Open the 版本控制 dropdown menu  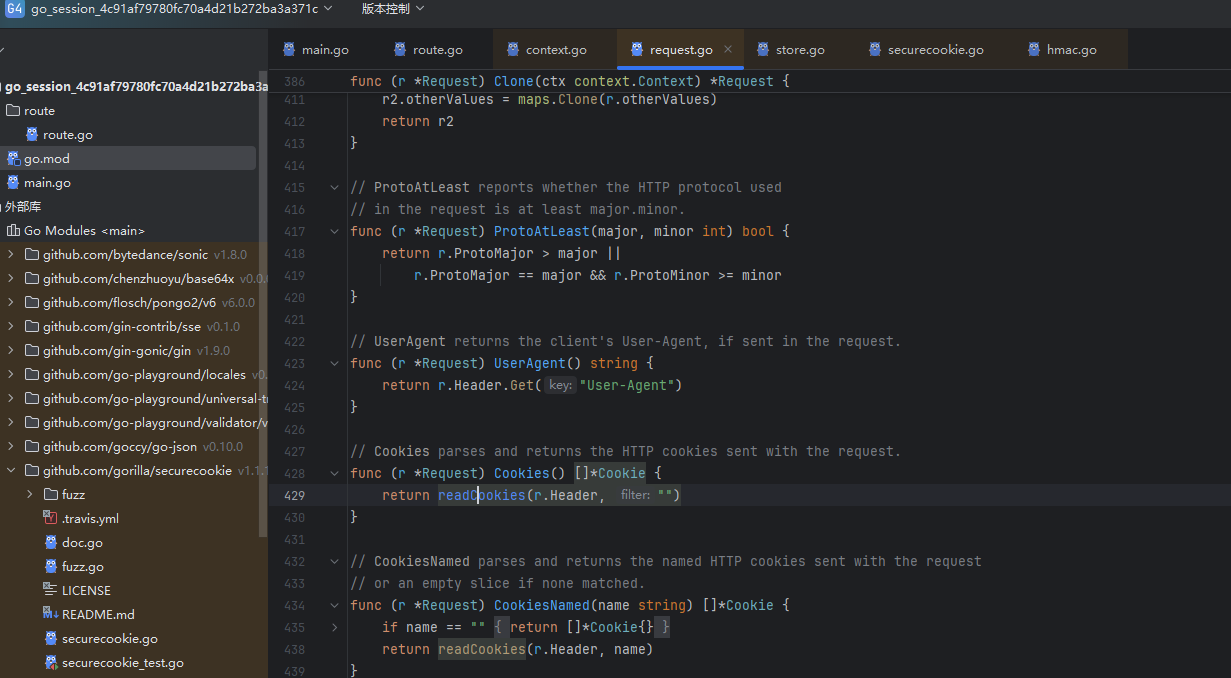tap(392, 9)
